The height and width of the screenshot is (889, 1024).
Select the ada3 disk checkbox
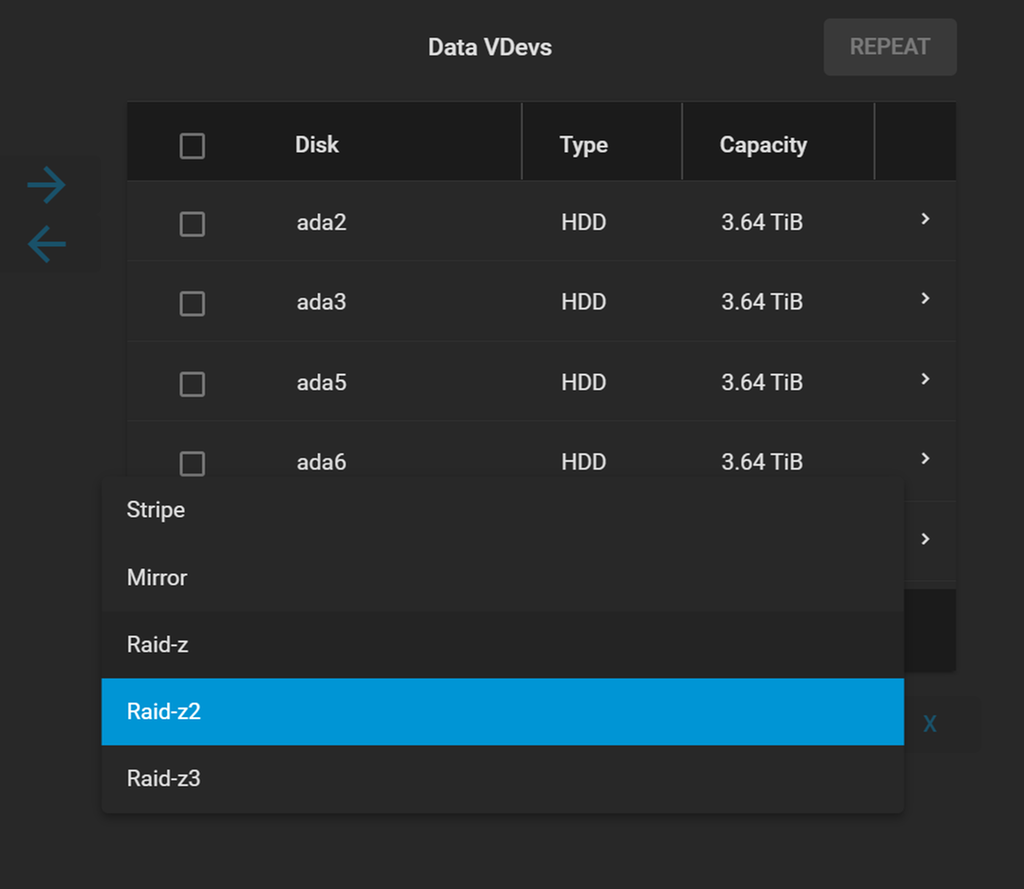pos(192,303)
